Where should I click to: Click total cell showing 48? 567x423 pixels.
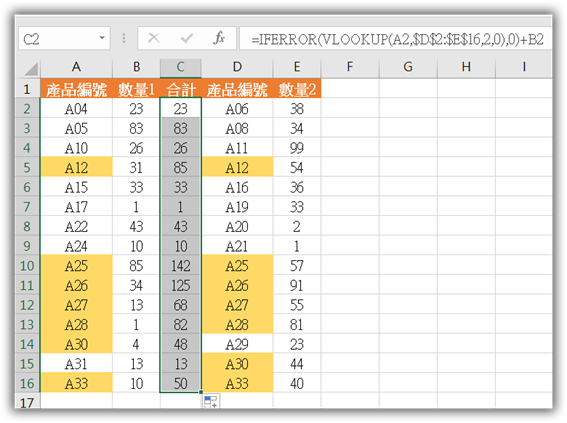[180, 344]
